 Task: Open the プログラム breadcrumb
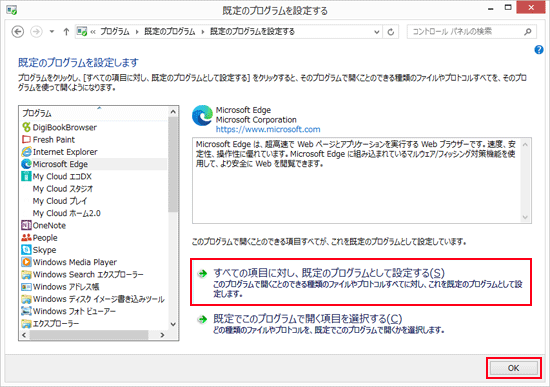point(115,32)
